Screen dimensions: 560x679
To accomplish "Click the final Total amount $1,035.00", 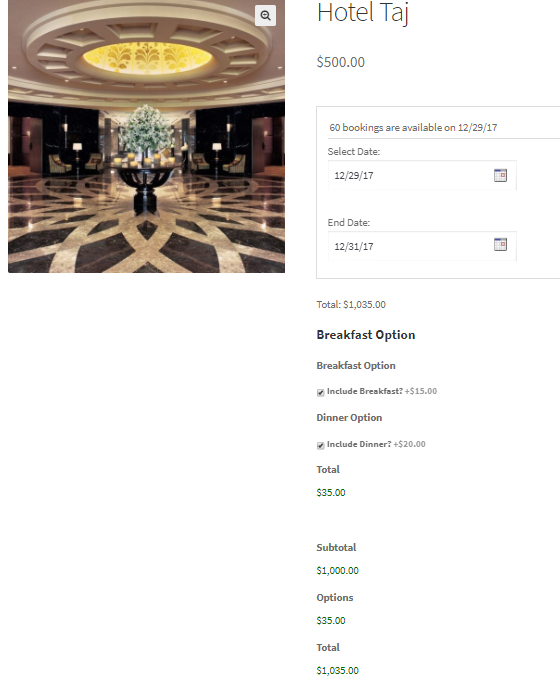I will [337, 671].
